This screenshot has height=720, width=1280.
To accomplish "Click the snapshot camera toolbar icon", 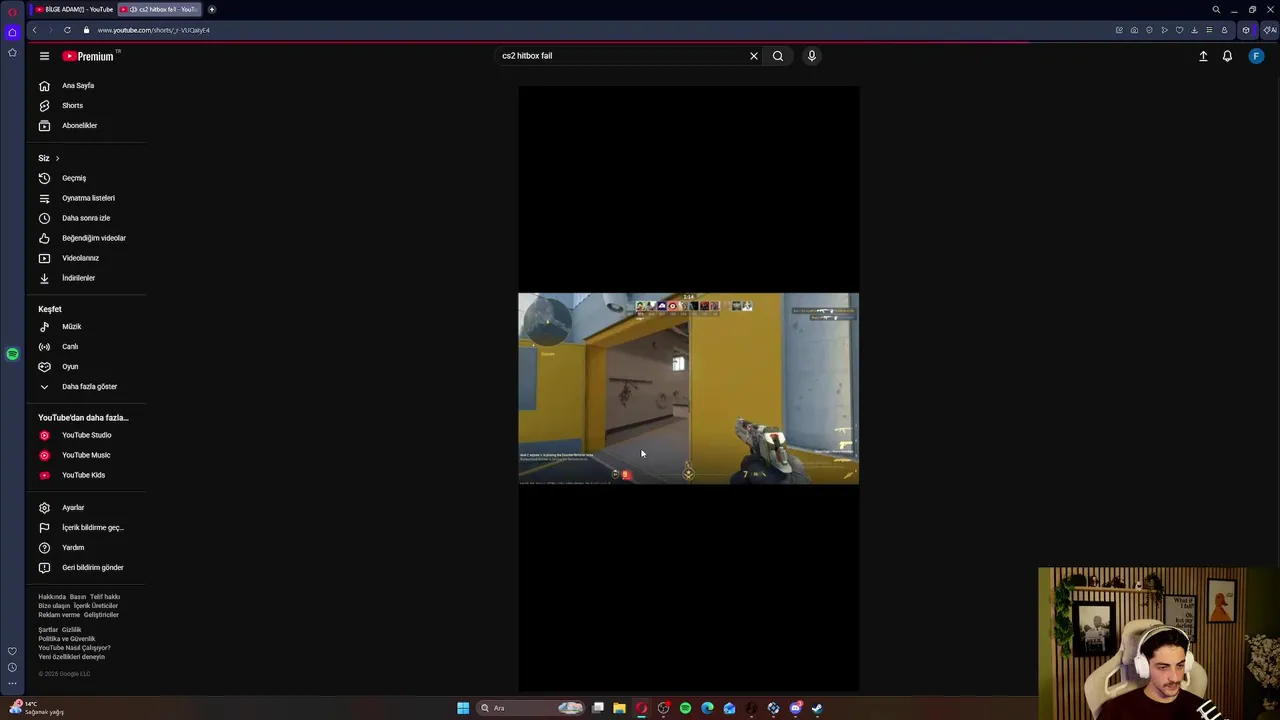I will point(1134,30).
